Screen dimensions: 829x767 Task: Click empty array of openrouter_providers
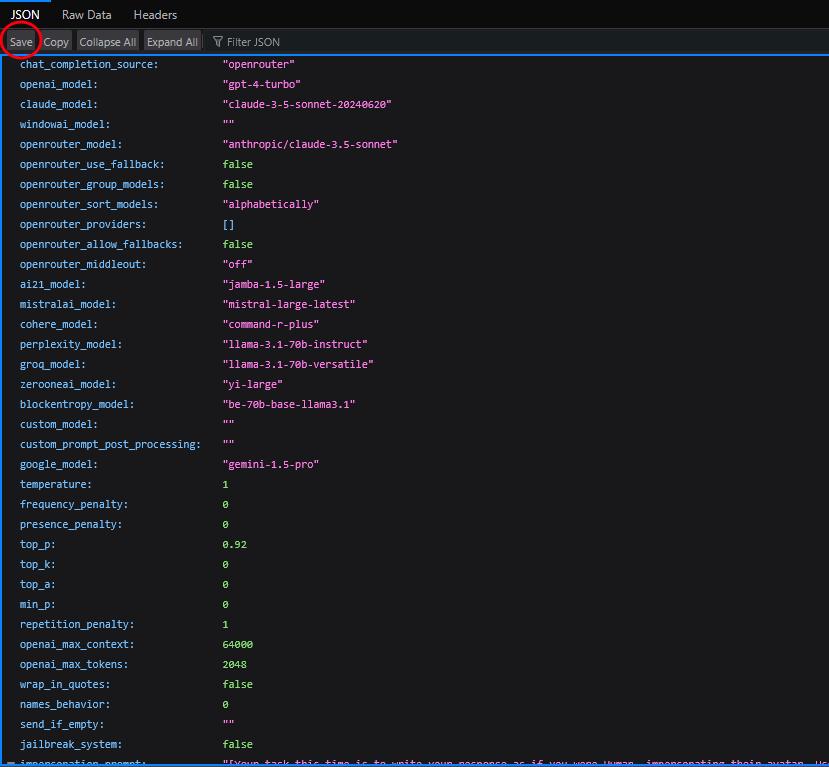click(x=228, y=225)
